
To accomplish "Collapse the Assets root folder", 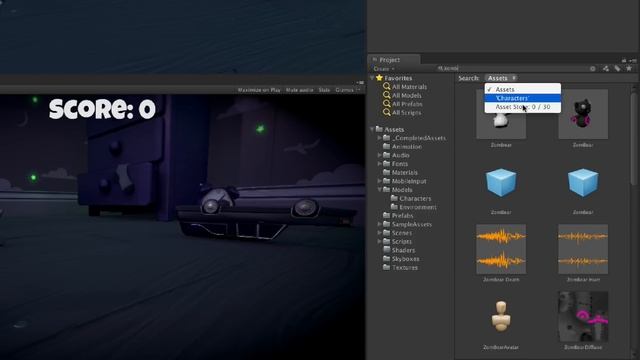I will [372, 129].
